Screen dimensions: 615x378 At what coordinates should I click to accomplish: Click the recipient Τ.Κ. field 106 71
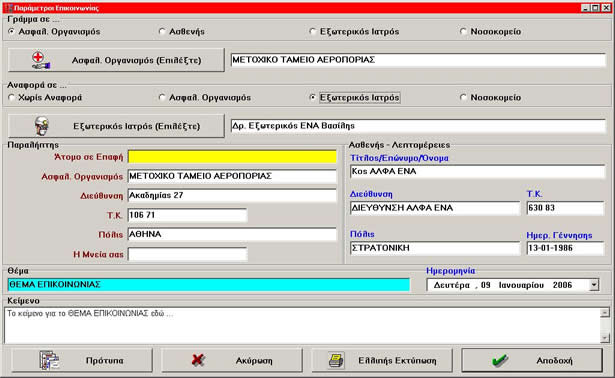[x=187, y=215]
